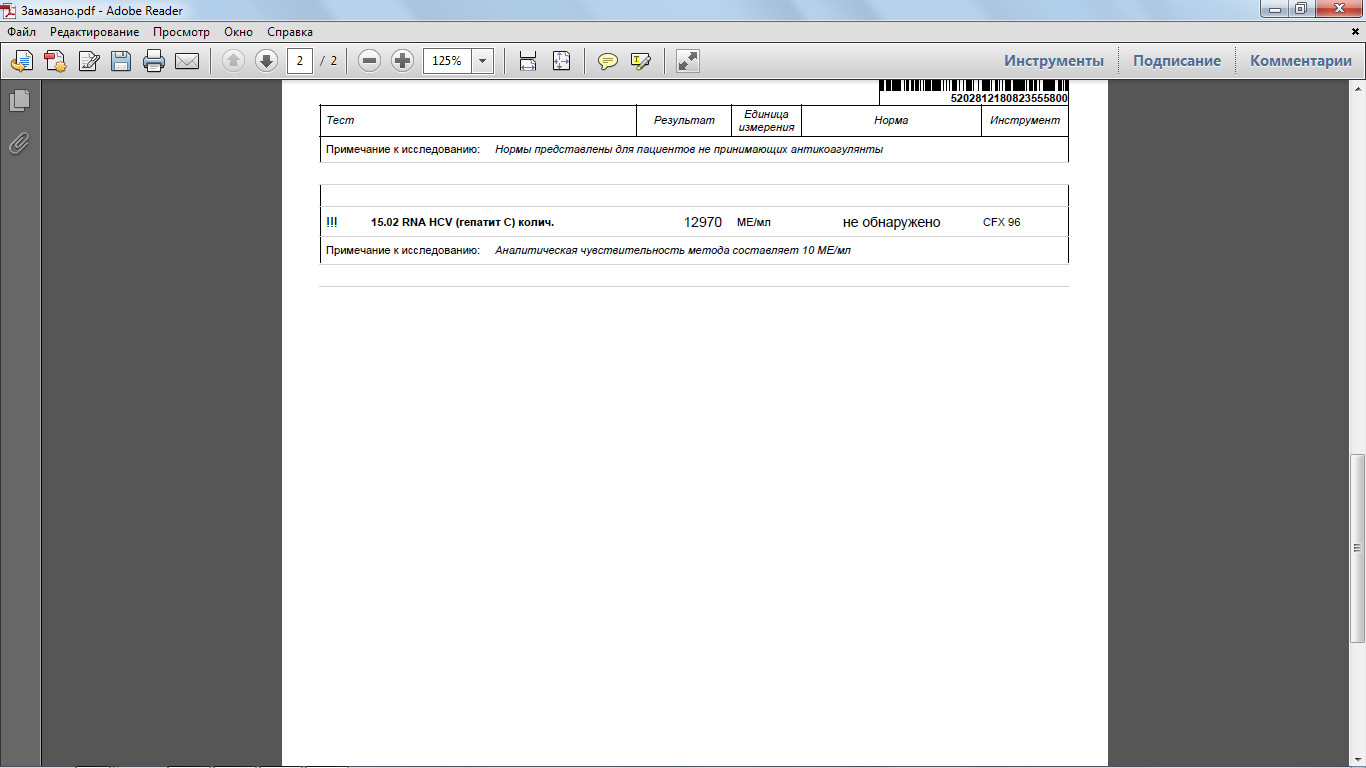This screenshot has width=1366, height=768.
Task: Expand the zoom level dropdown arrow
Action: [x=483, y=61]
